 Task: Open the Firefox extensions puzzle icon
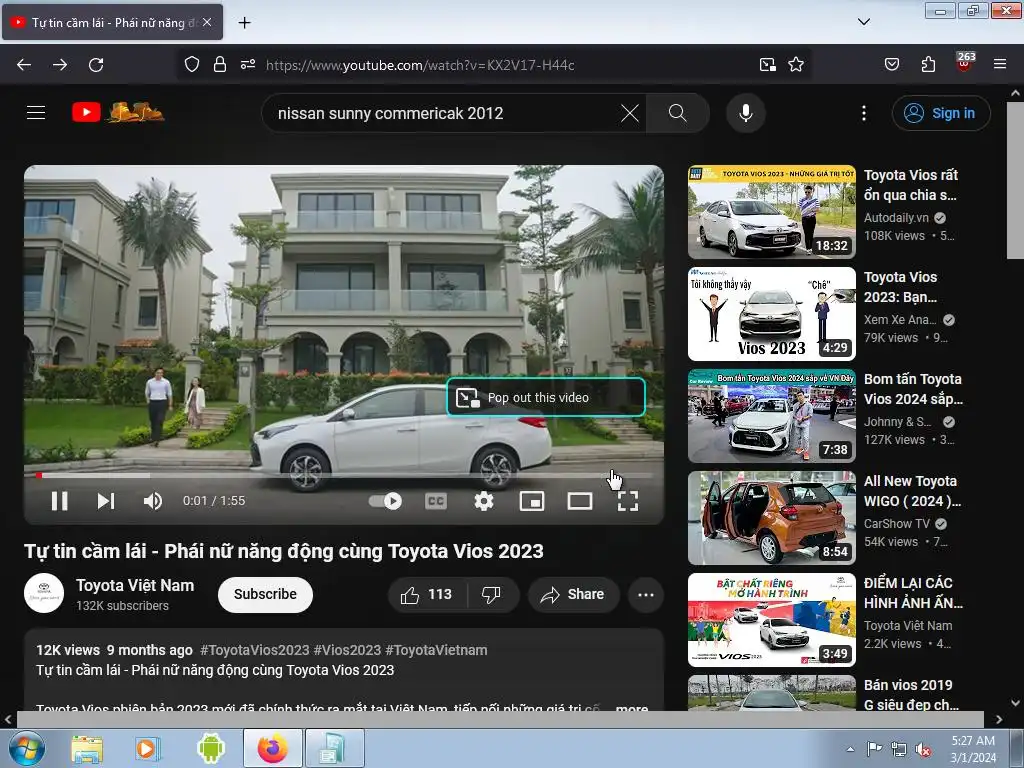[928, 65]
